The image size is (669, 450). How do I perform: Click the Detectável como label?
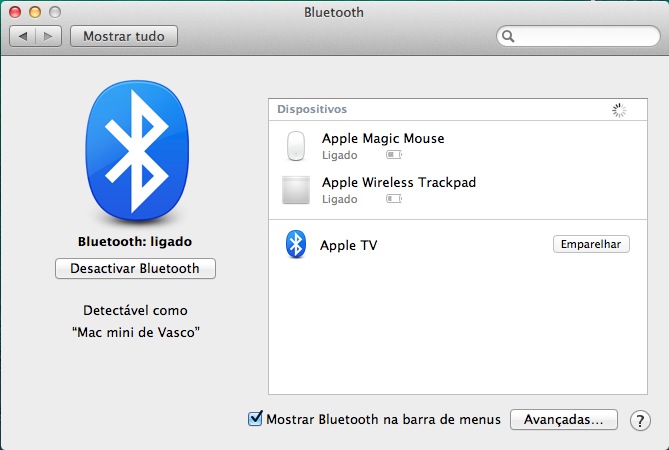135,310
